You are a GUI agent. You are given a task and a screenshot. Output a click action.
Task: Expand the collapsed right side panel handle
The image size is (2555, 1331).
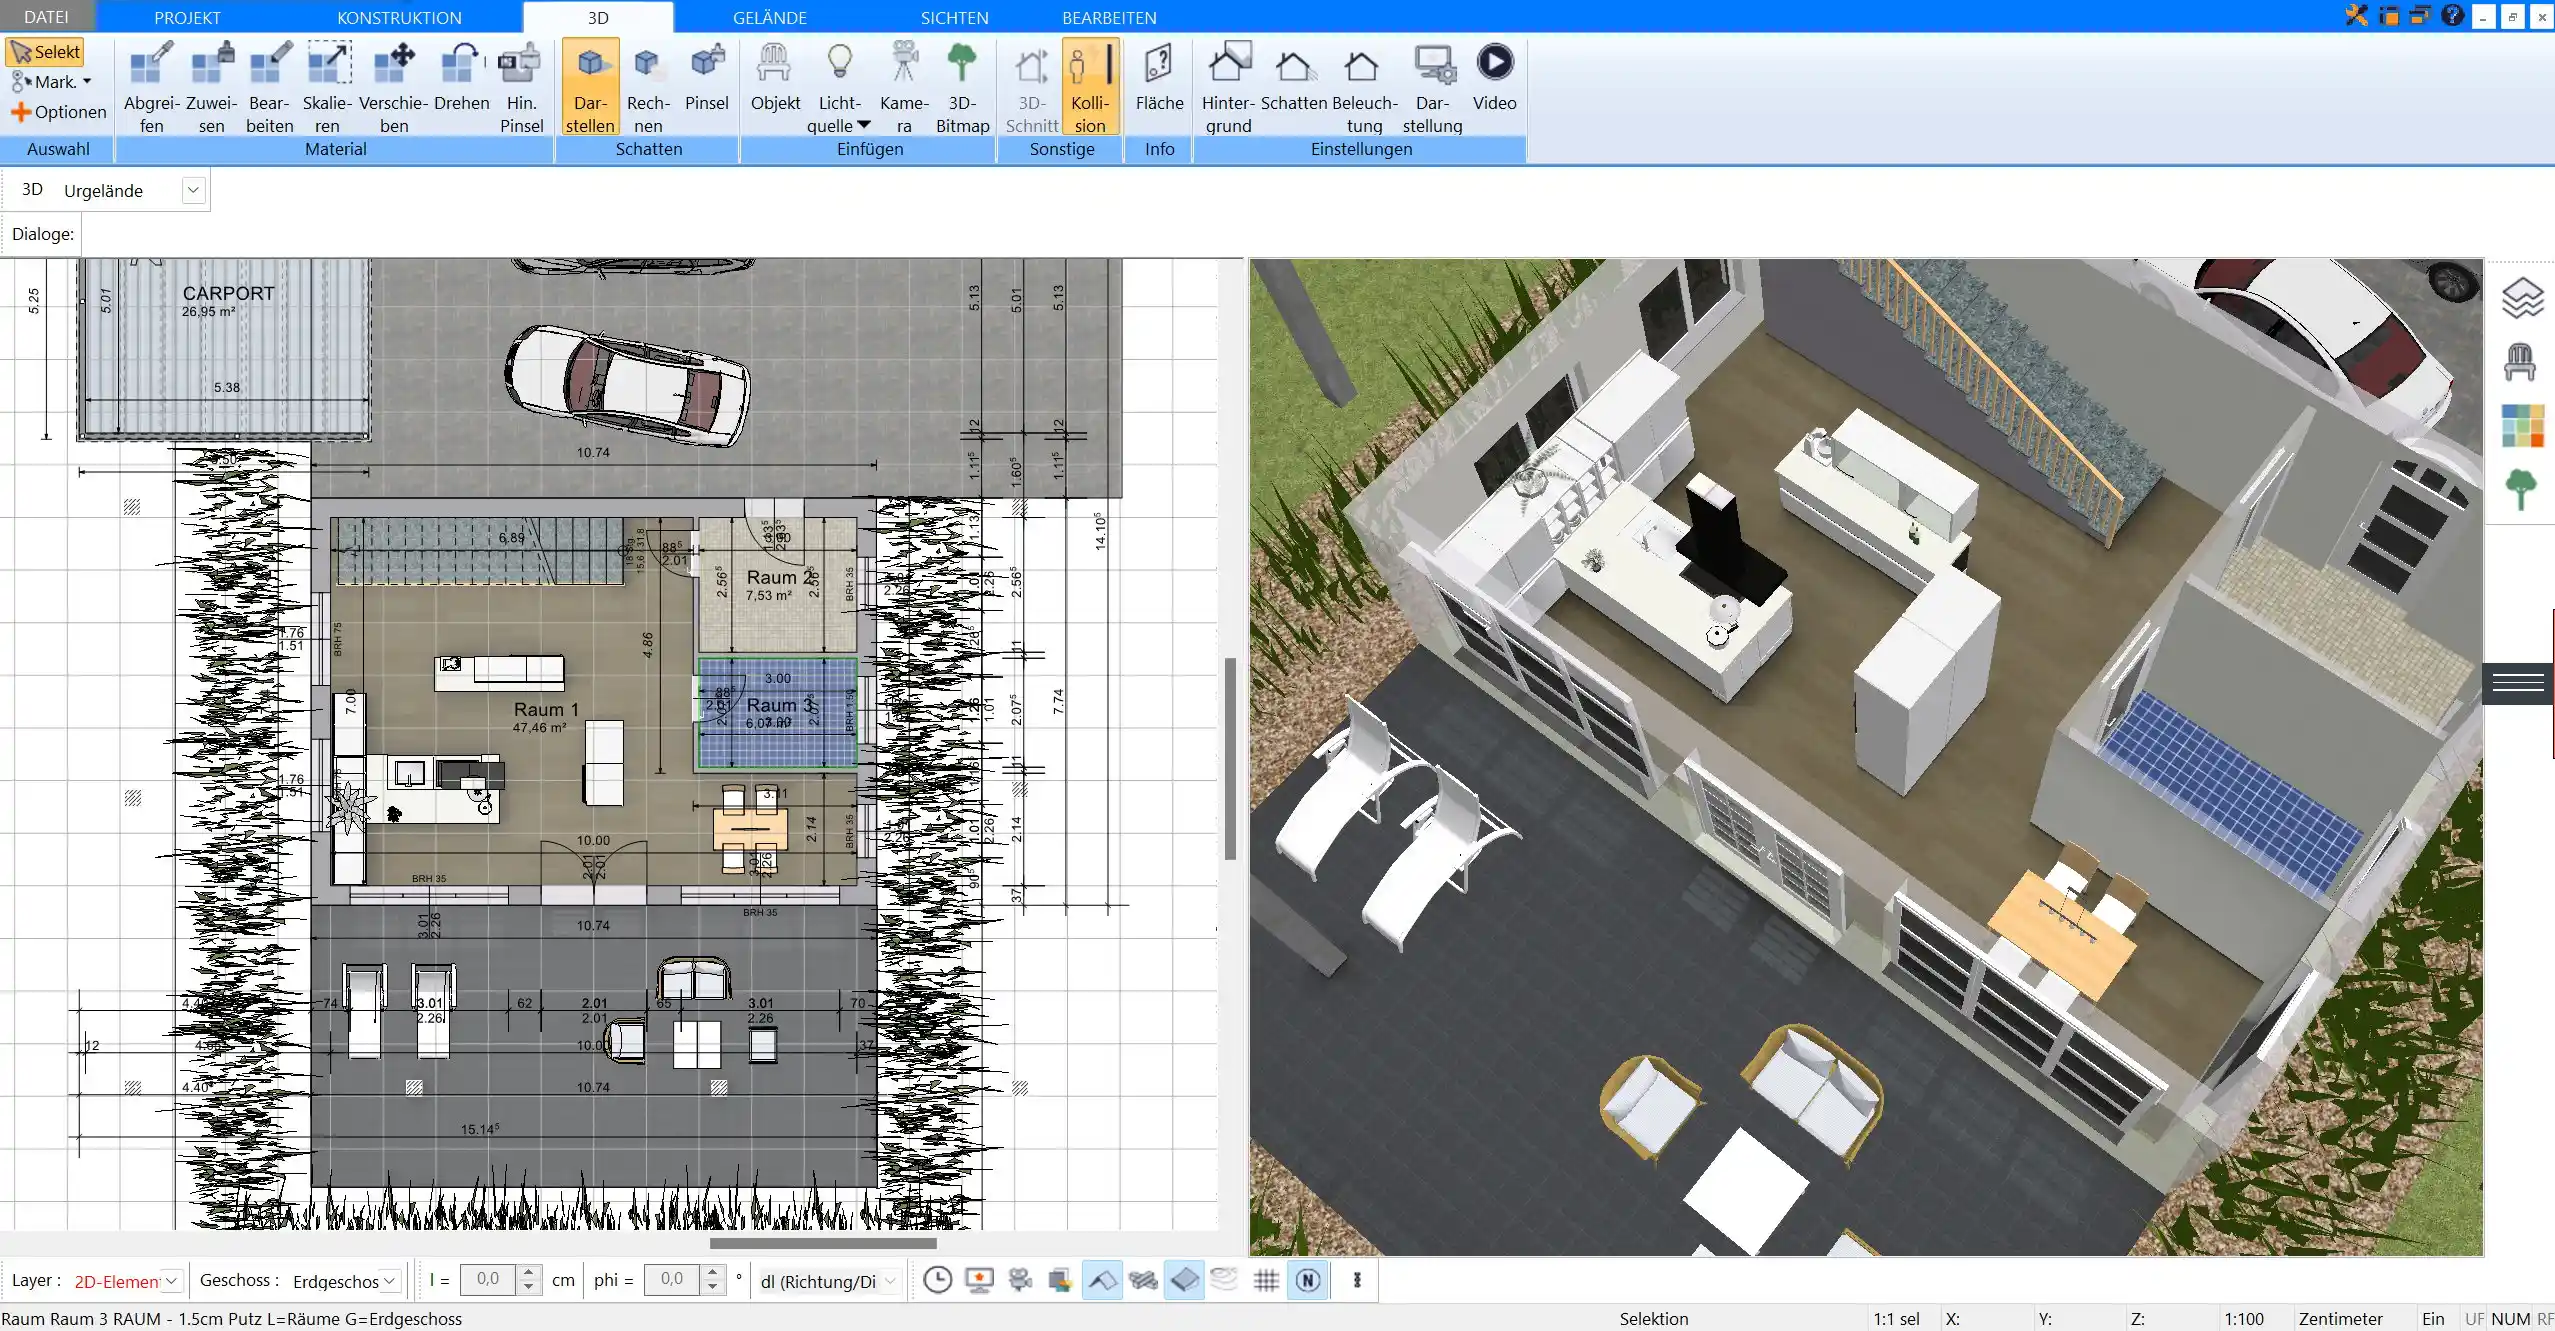(x=2518, y=683)
